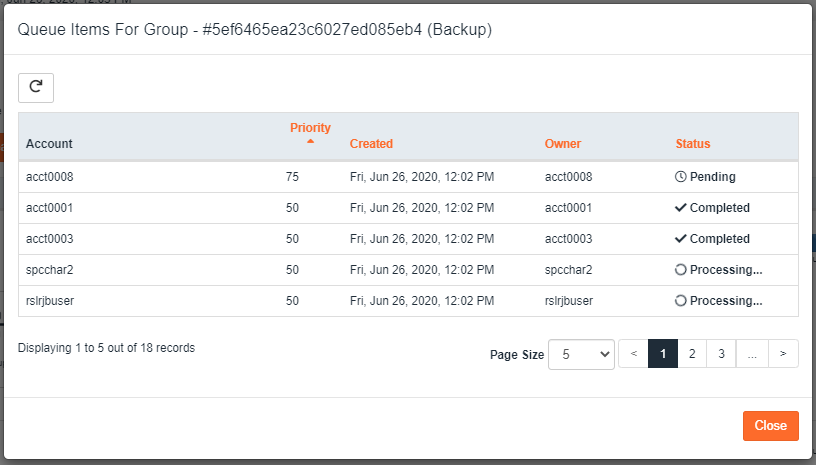Sort the table by Status column
Image resolution: width=816 pixels, height=465 pixels.
[x=693, y=144]
